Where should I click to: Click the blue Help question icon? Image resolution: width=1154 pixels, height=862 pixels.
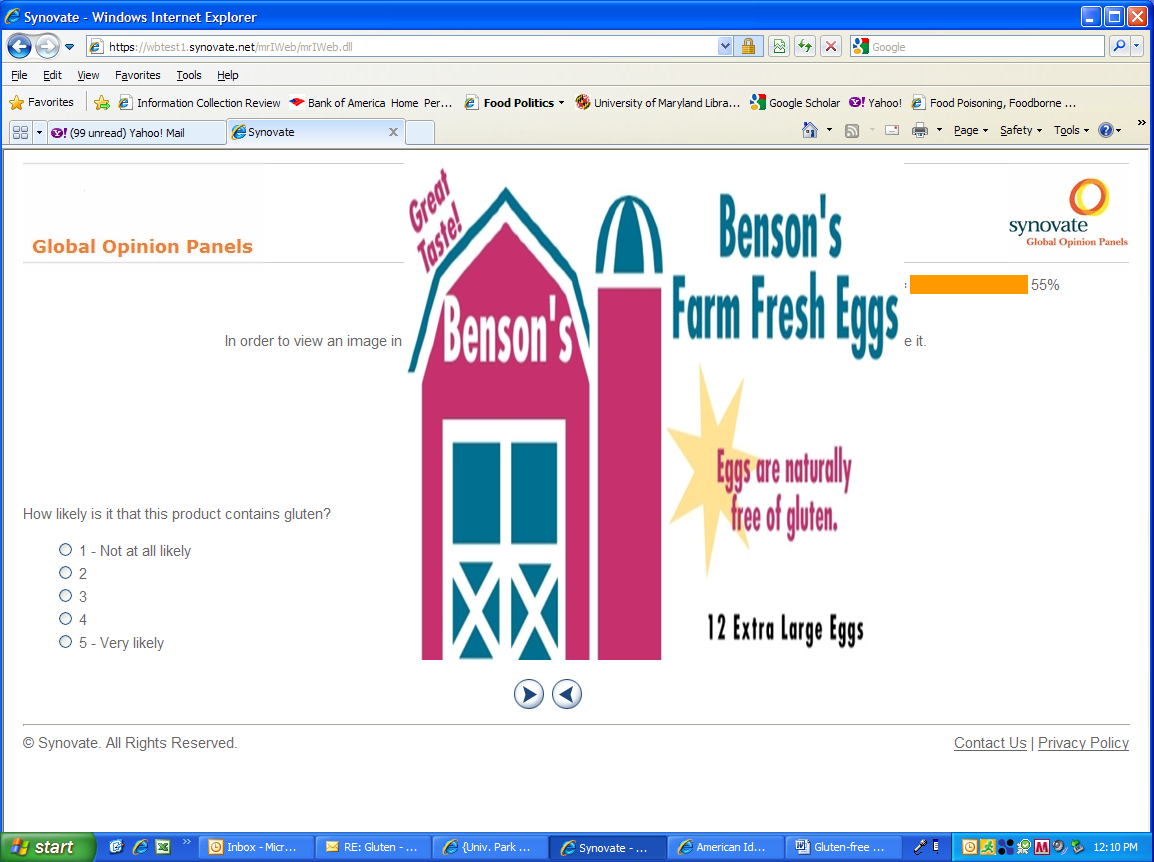pos(1105,130)
